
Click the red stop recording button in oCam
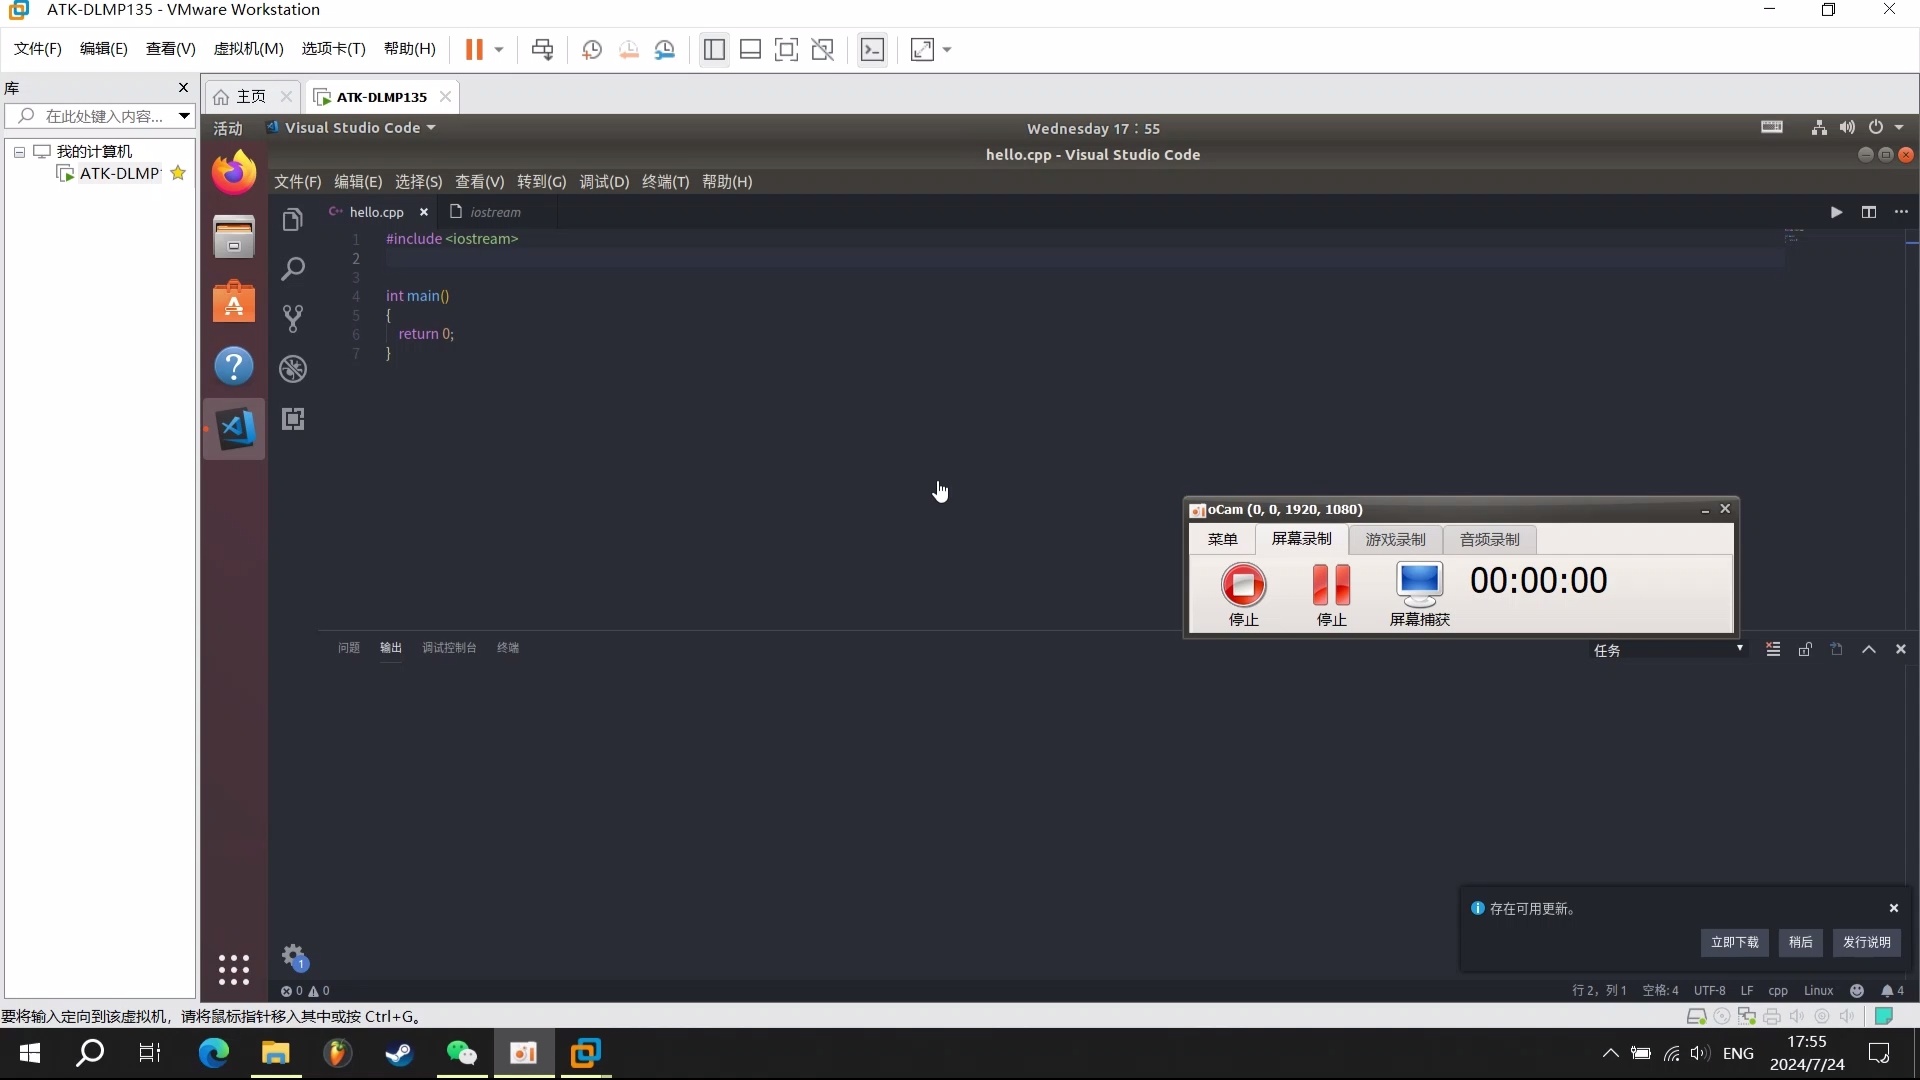1243,585
